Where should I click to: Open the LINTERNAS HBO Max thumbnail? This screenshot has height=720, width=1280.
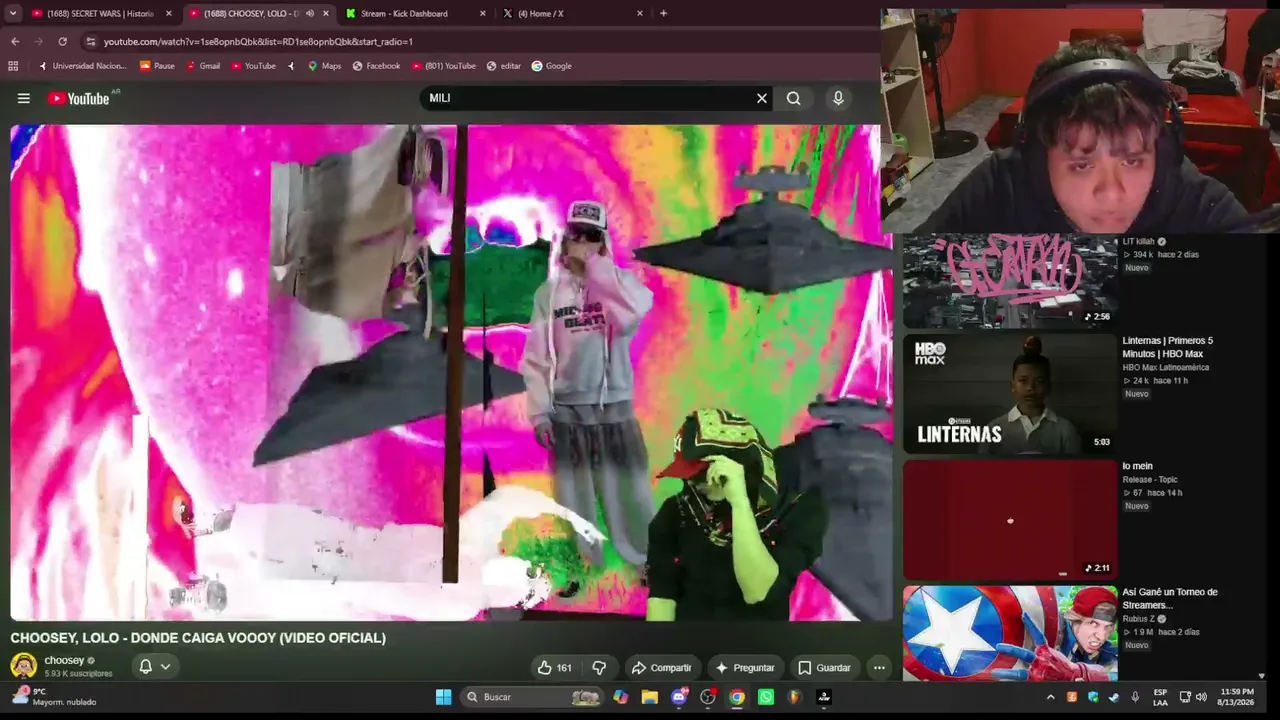(1009, 394)
